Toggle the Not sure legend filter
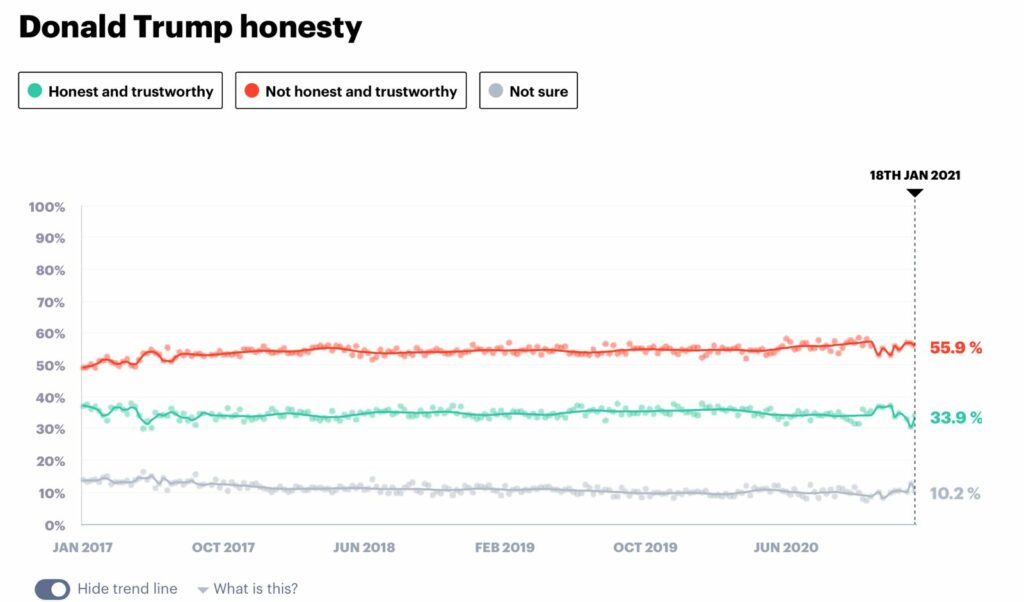The height and width of the screenshot is (602, 1024). 528,91
